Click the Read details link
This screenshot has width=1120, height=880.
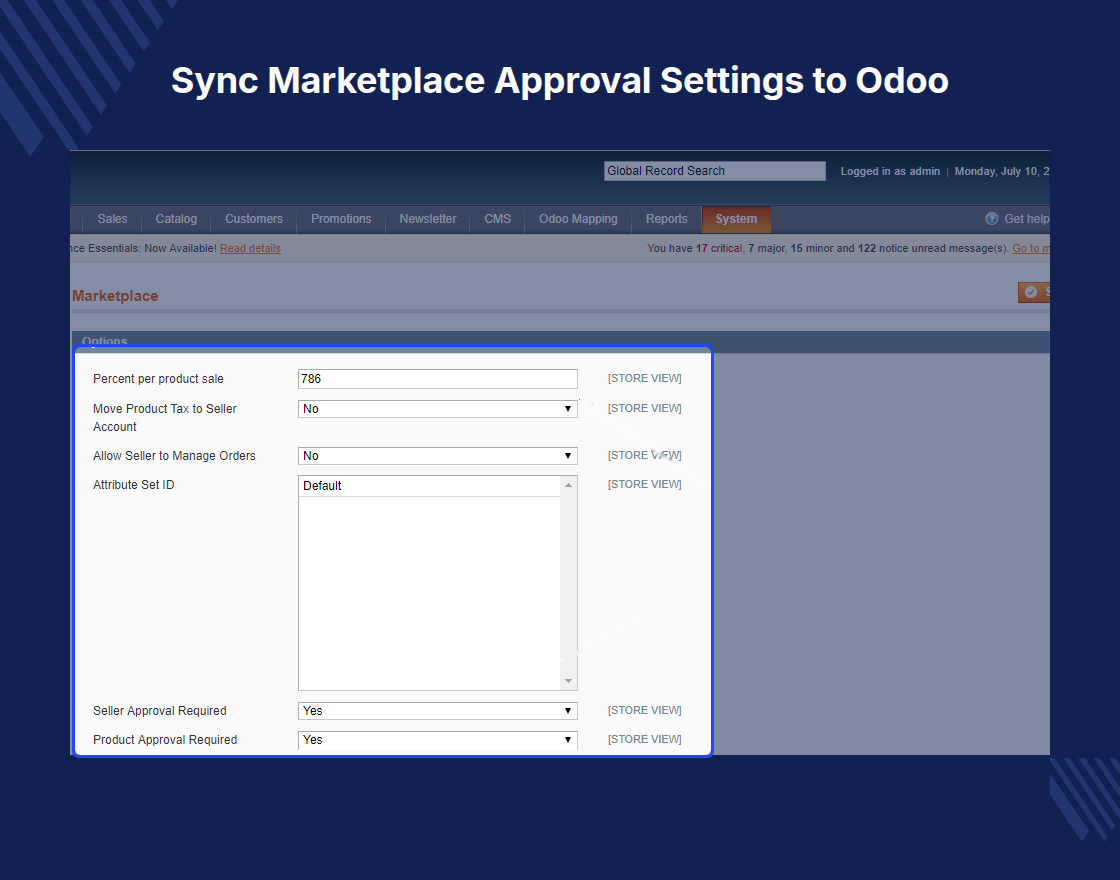pos(250,249)
